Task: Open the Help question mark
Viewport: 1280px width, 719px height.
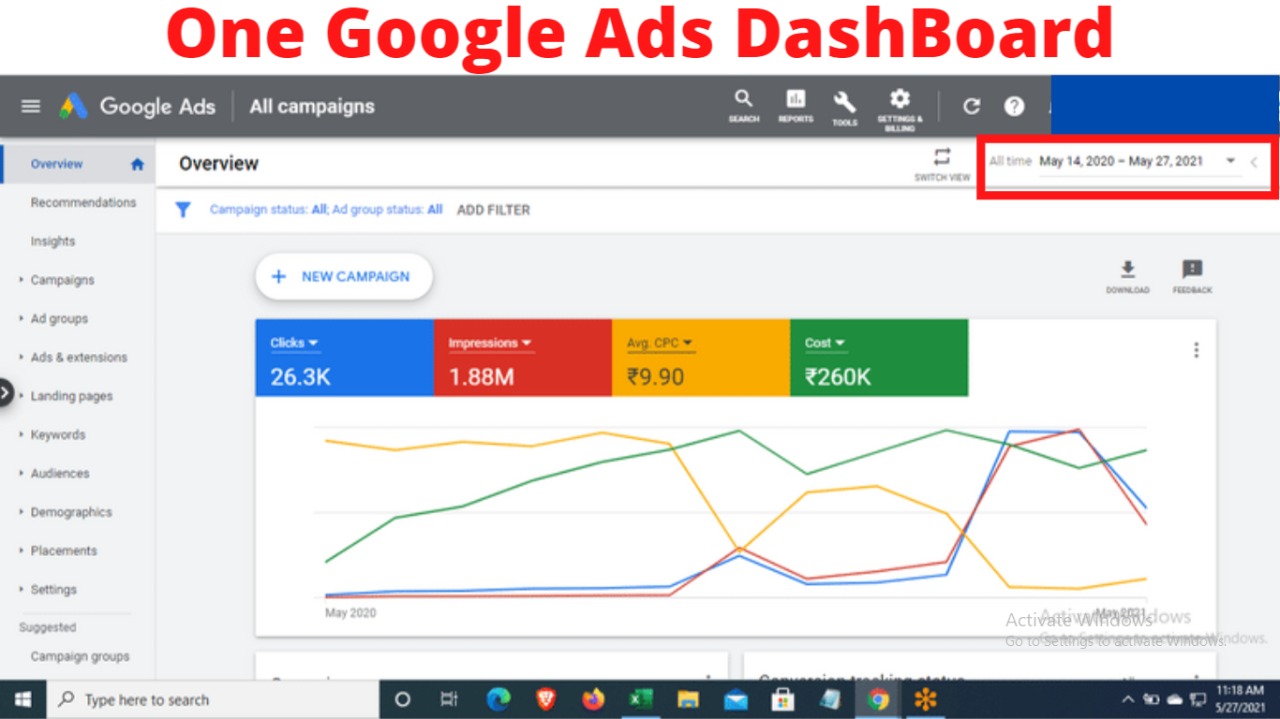Action: (1014, 106)
